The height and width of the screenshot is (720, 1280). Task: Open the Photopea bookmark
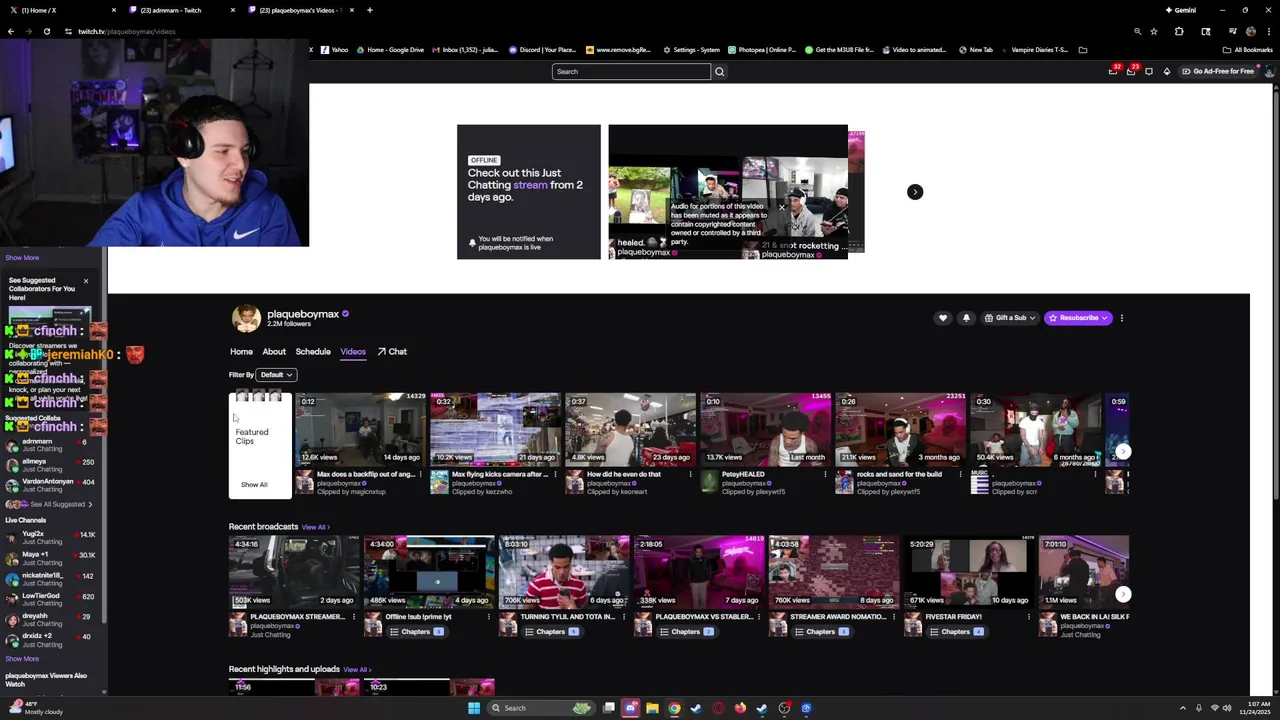pyautogui.click(x=763, y=50)
